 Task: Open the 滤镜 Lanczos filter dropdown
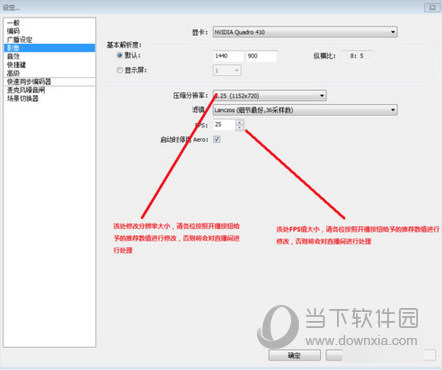(x=305, y=110)
